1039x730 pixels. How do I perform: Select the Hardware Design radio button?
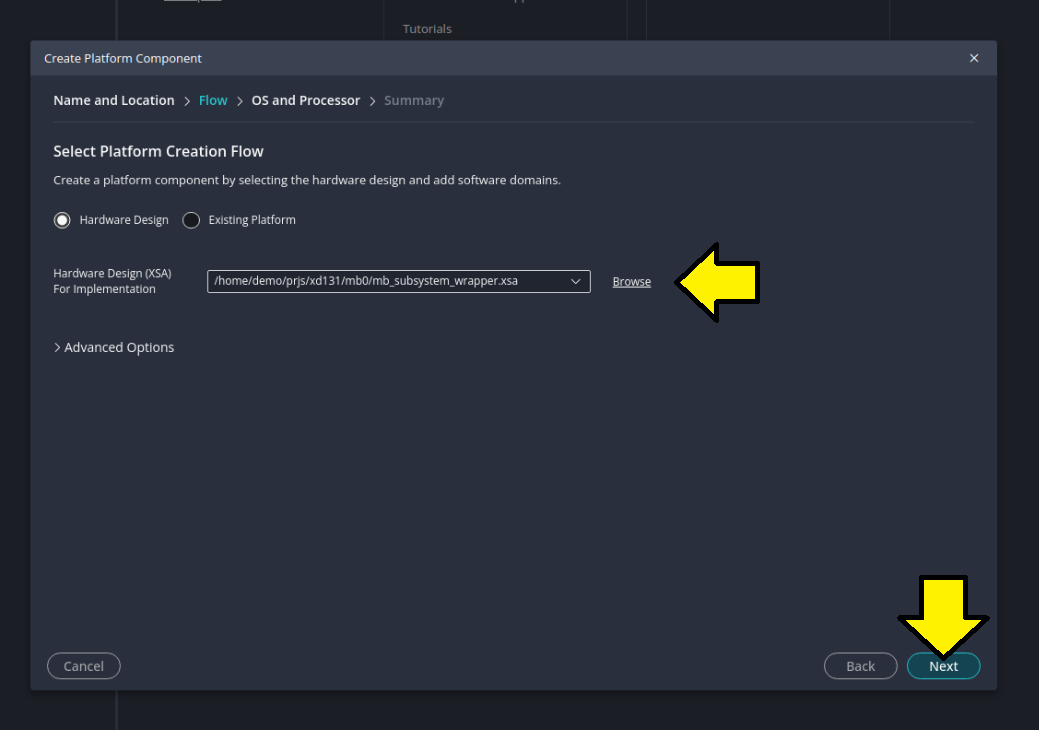pos(63,220)
